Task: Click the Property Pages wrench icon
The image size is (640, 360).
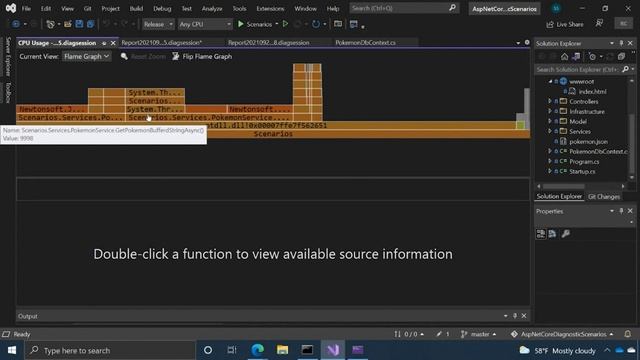Action: [566, 234]
